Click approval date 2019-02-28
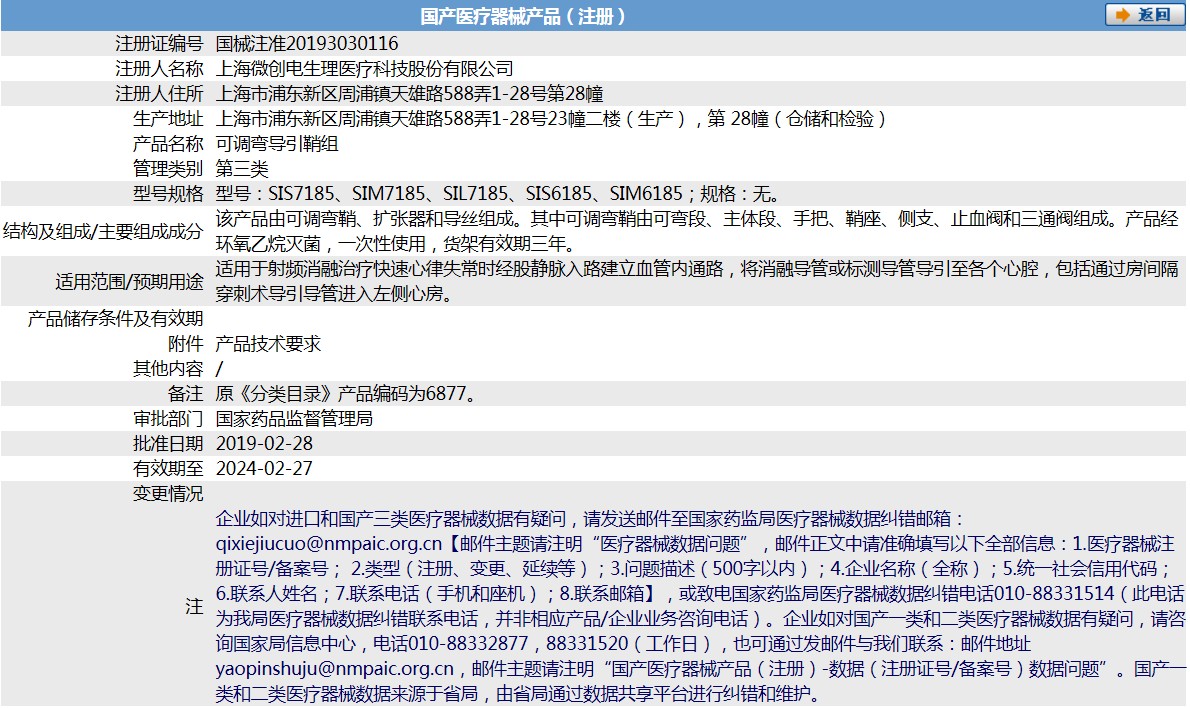Viewport: 1190px width, 708px height. tap(264, 444)
